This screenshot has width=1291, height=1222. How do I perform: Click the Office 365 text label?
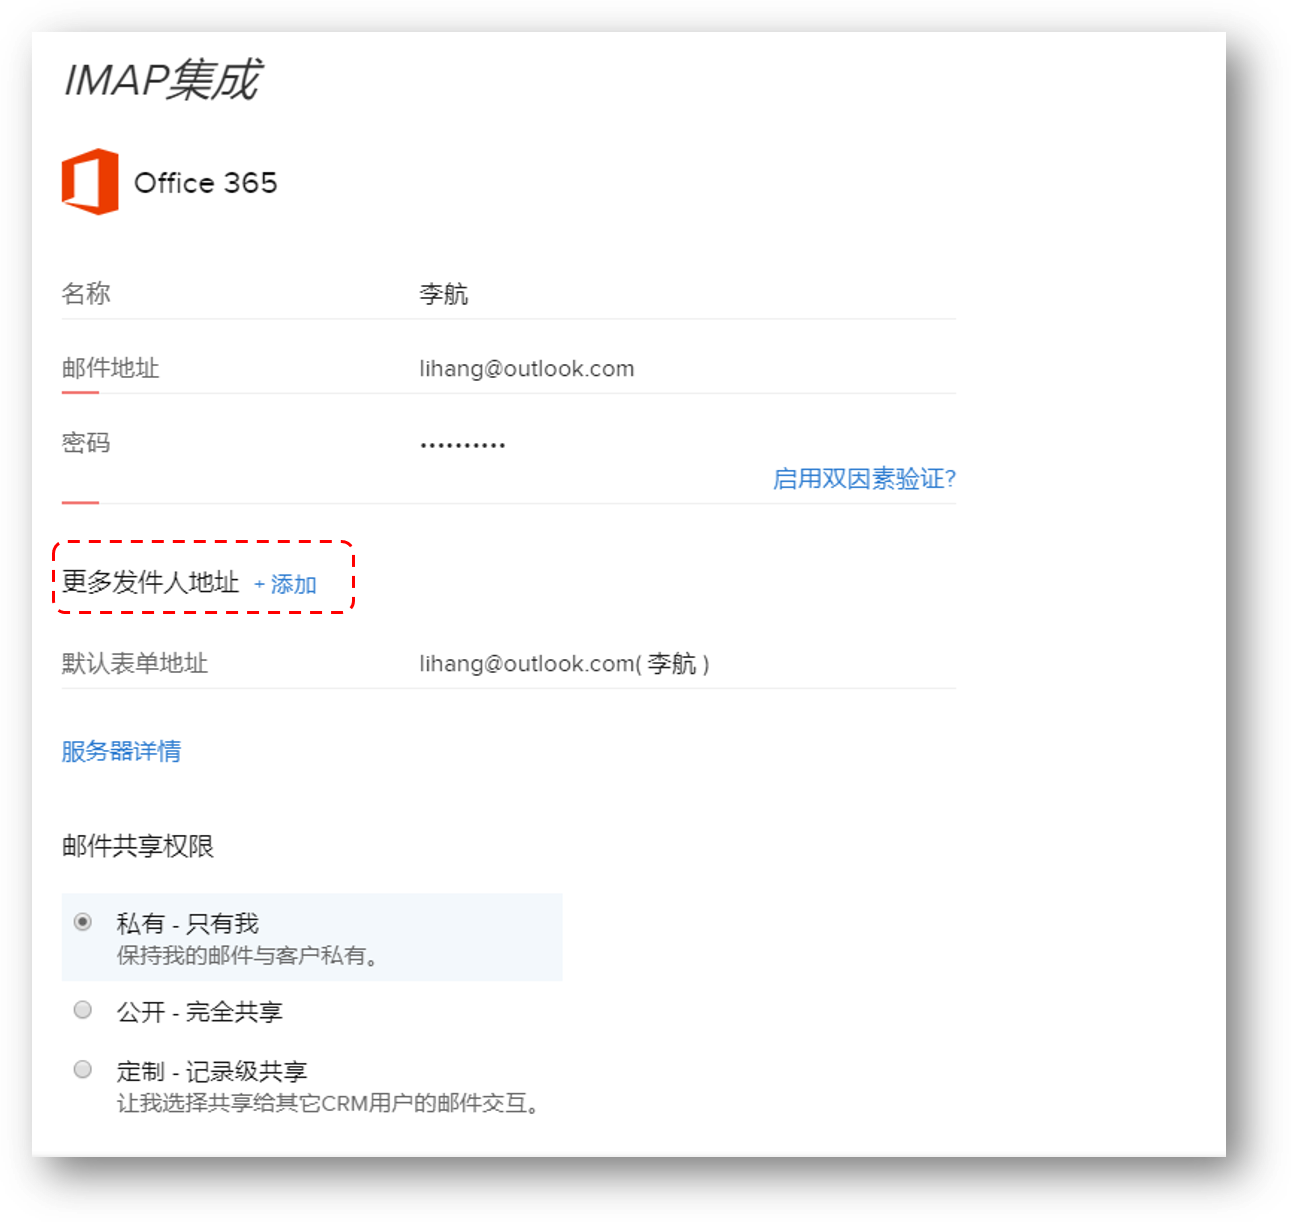pos(205,183)
